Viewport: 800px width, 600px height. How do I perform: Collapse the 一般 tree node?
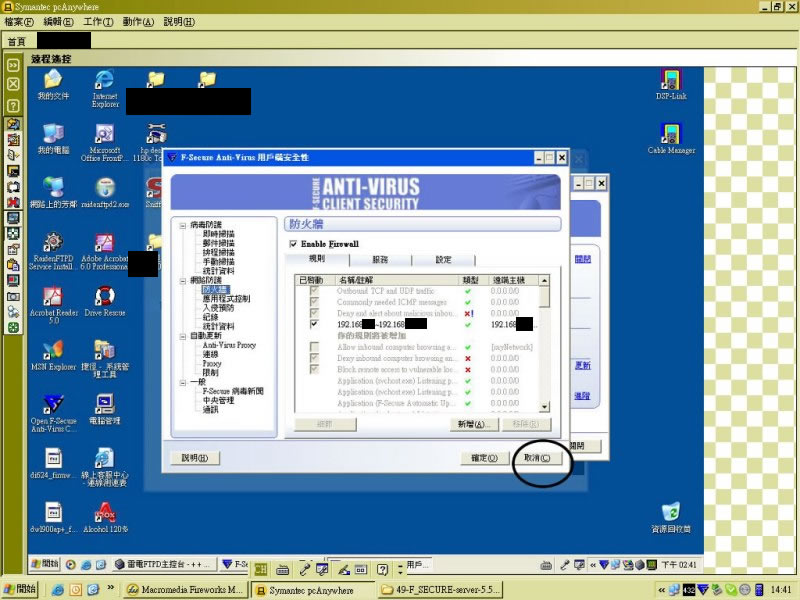[x=183, y=382]
